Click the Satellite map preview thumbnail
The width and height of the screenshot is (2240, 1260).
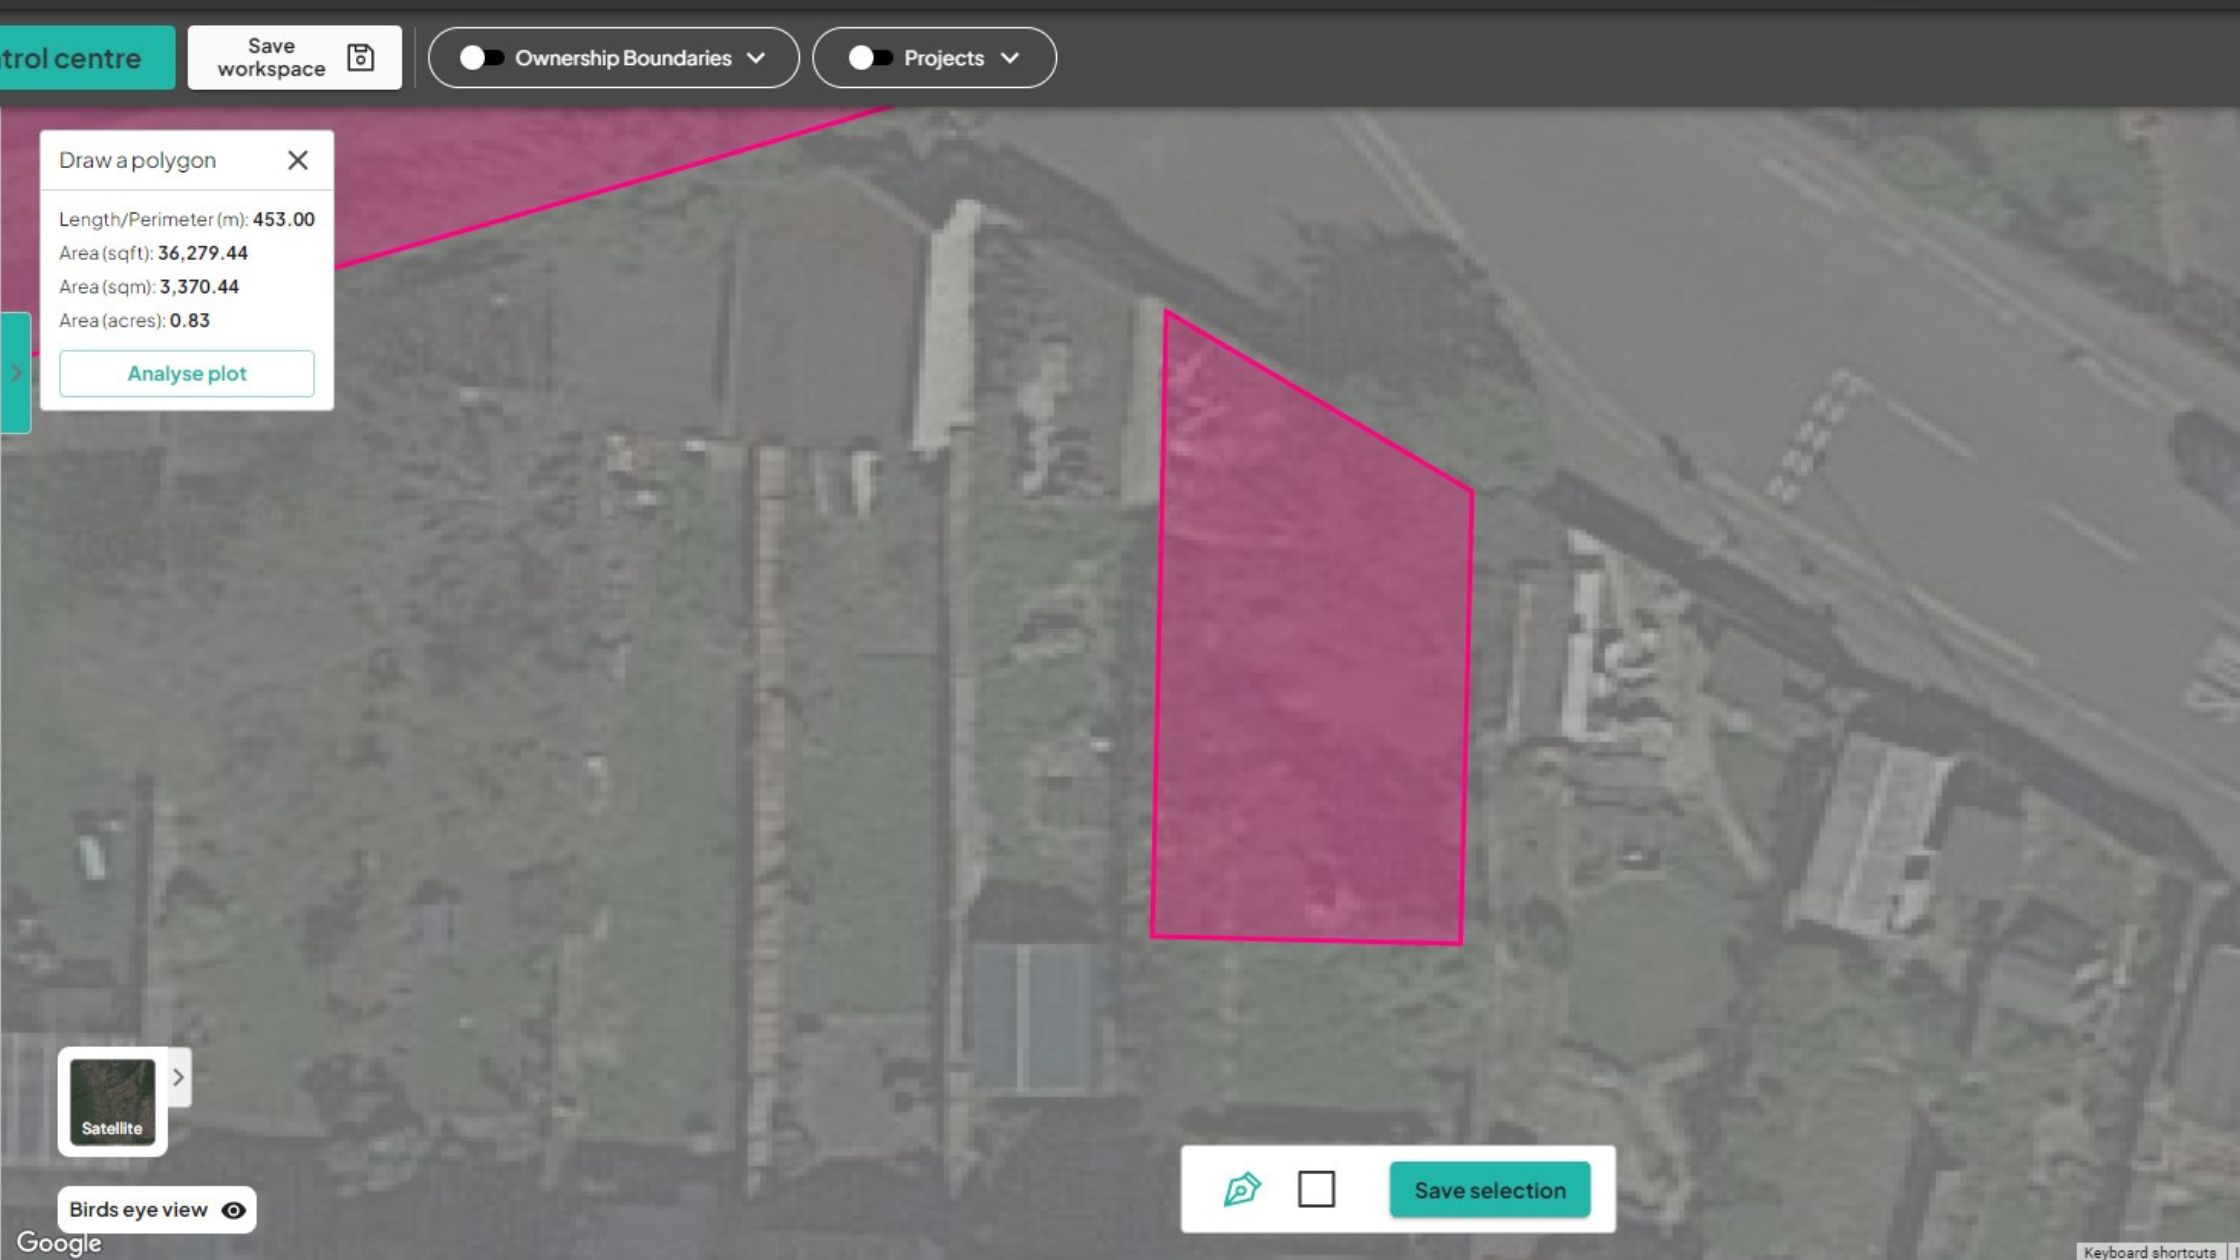(x=111, y=1101)
